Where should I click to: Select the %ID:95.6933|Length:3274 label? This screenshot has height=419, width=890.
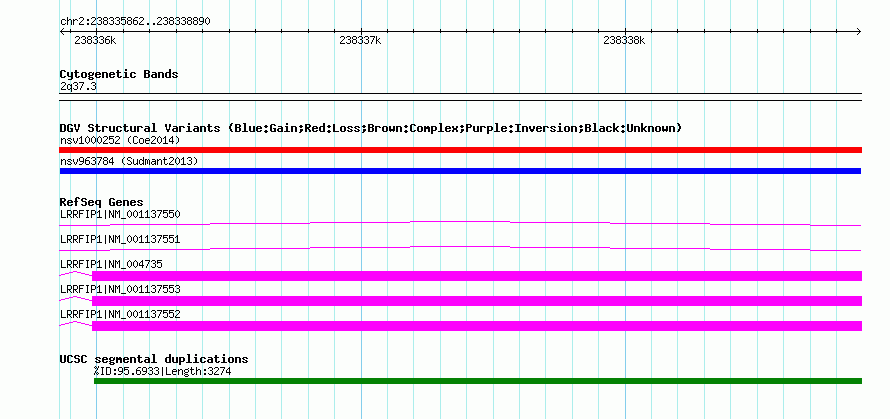pyautogui.click(x=162, y=371)
